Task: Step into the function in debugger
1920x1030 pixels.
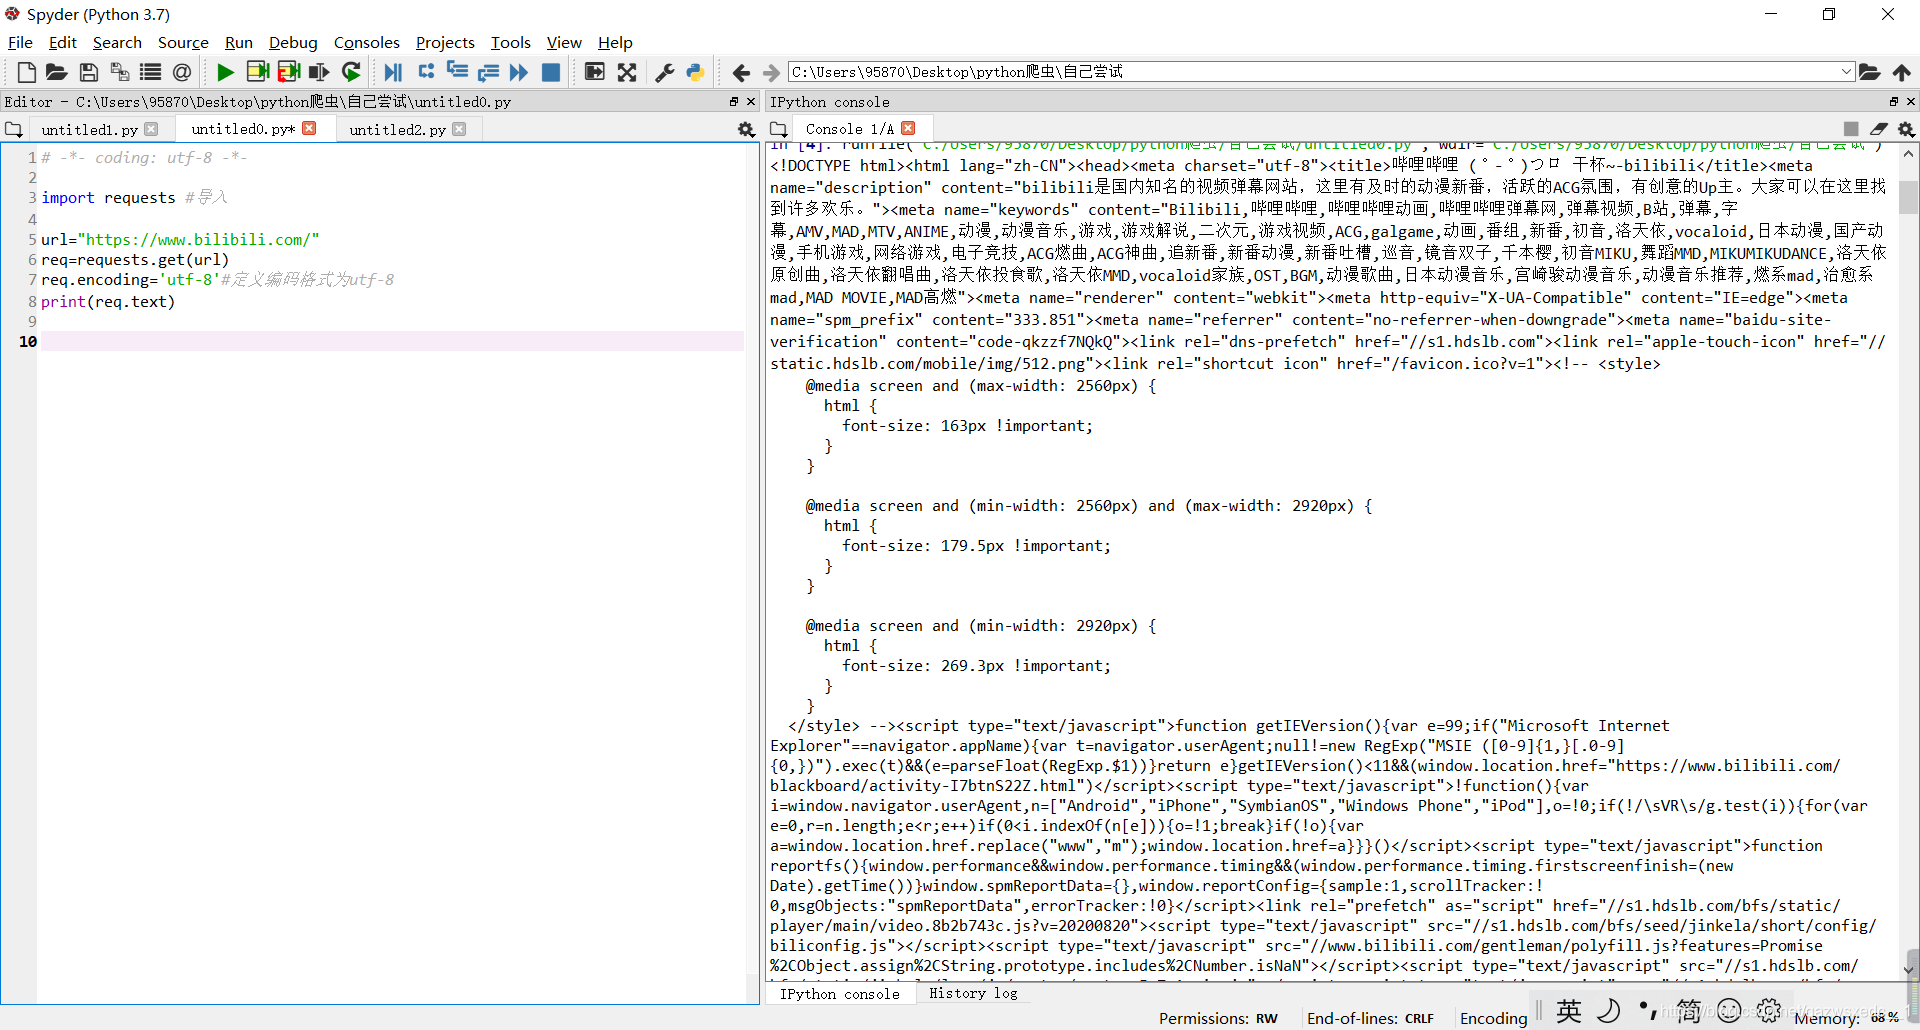Action: pyautogui.click(x=457, y=72)
